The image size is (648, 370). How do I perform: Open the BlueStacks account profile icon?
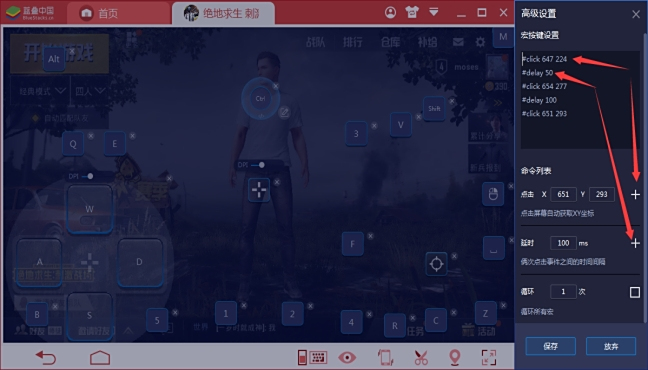[x=390, y=12]
